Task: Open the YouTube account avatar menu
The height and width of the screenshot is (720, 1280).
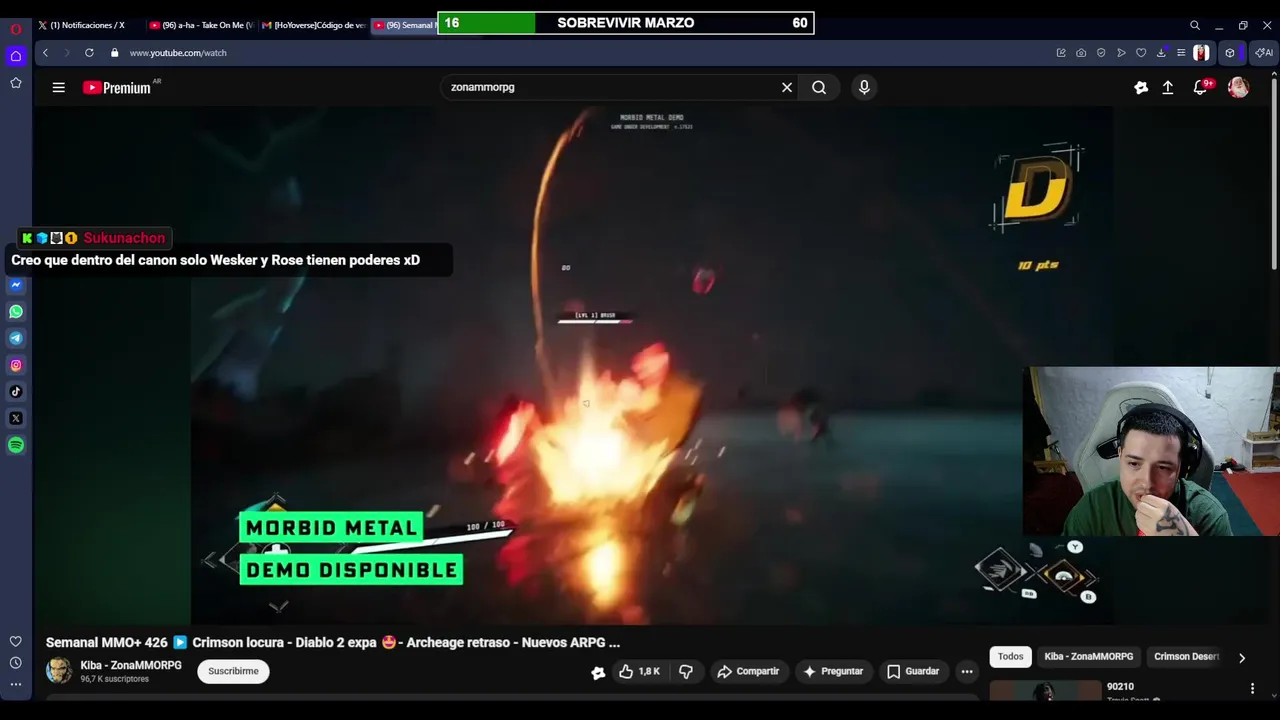Action: (1238, 88)
